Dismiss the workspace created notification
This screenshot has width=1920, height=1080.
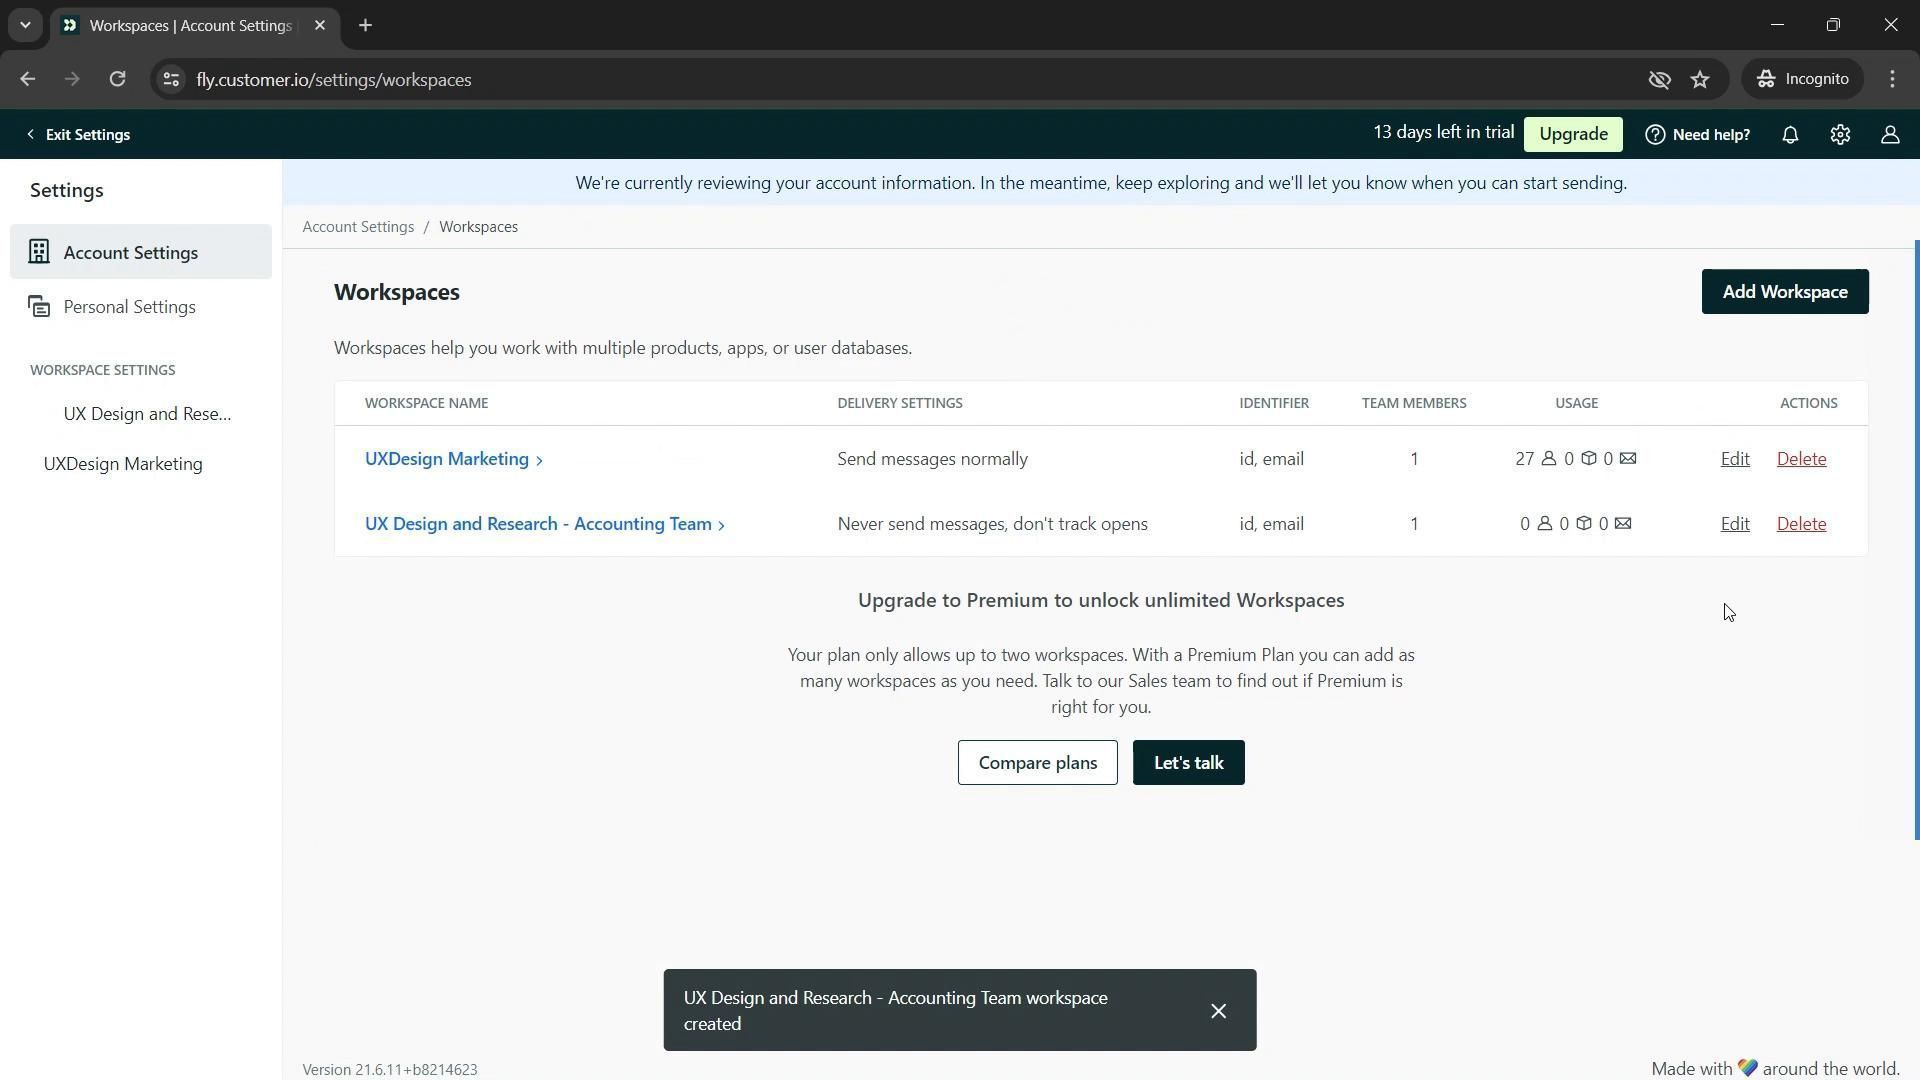coord(1217,1011)
